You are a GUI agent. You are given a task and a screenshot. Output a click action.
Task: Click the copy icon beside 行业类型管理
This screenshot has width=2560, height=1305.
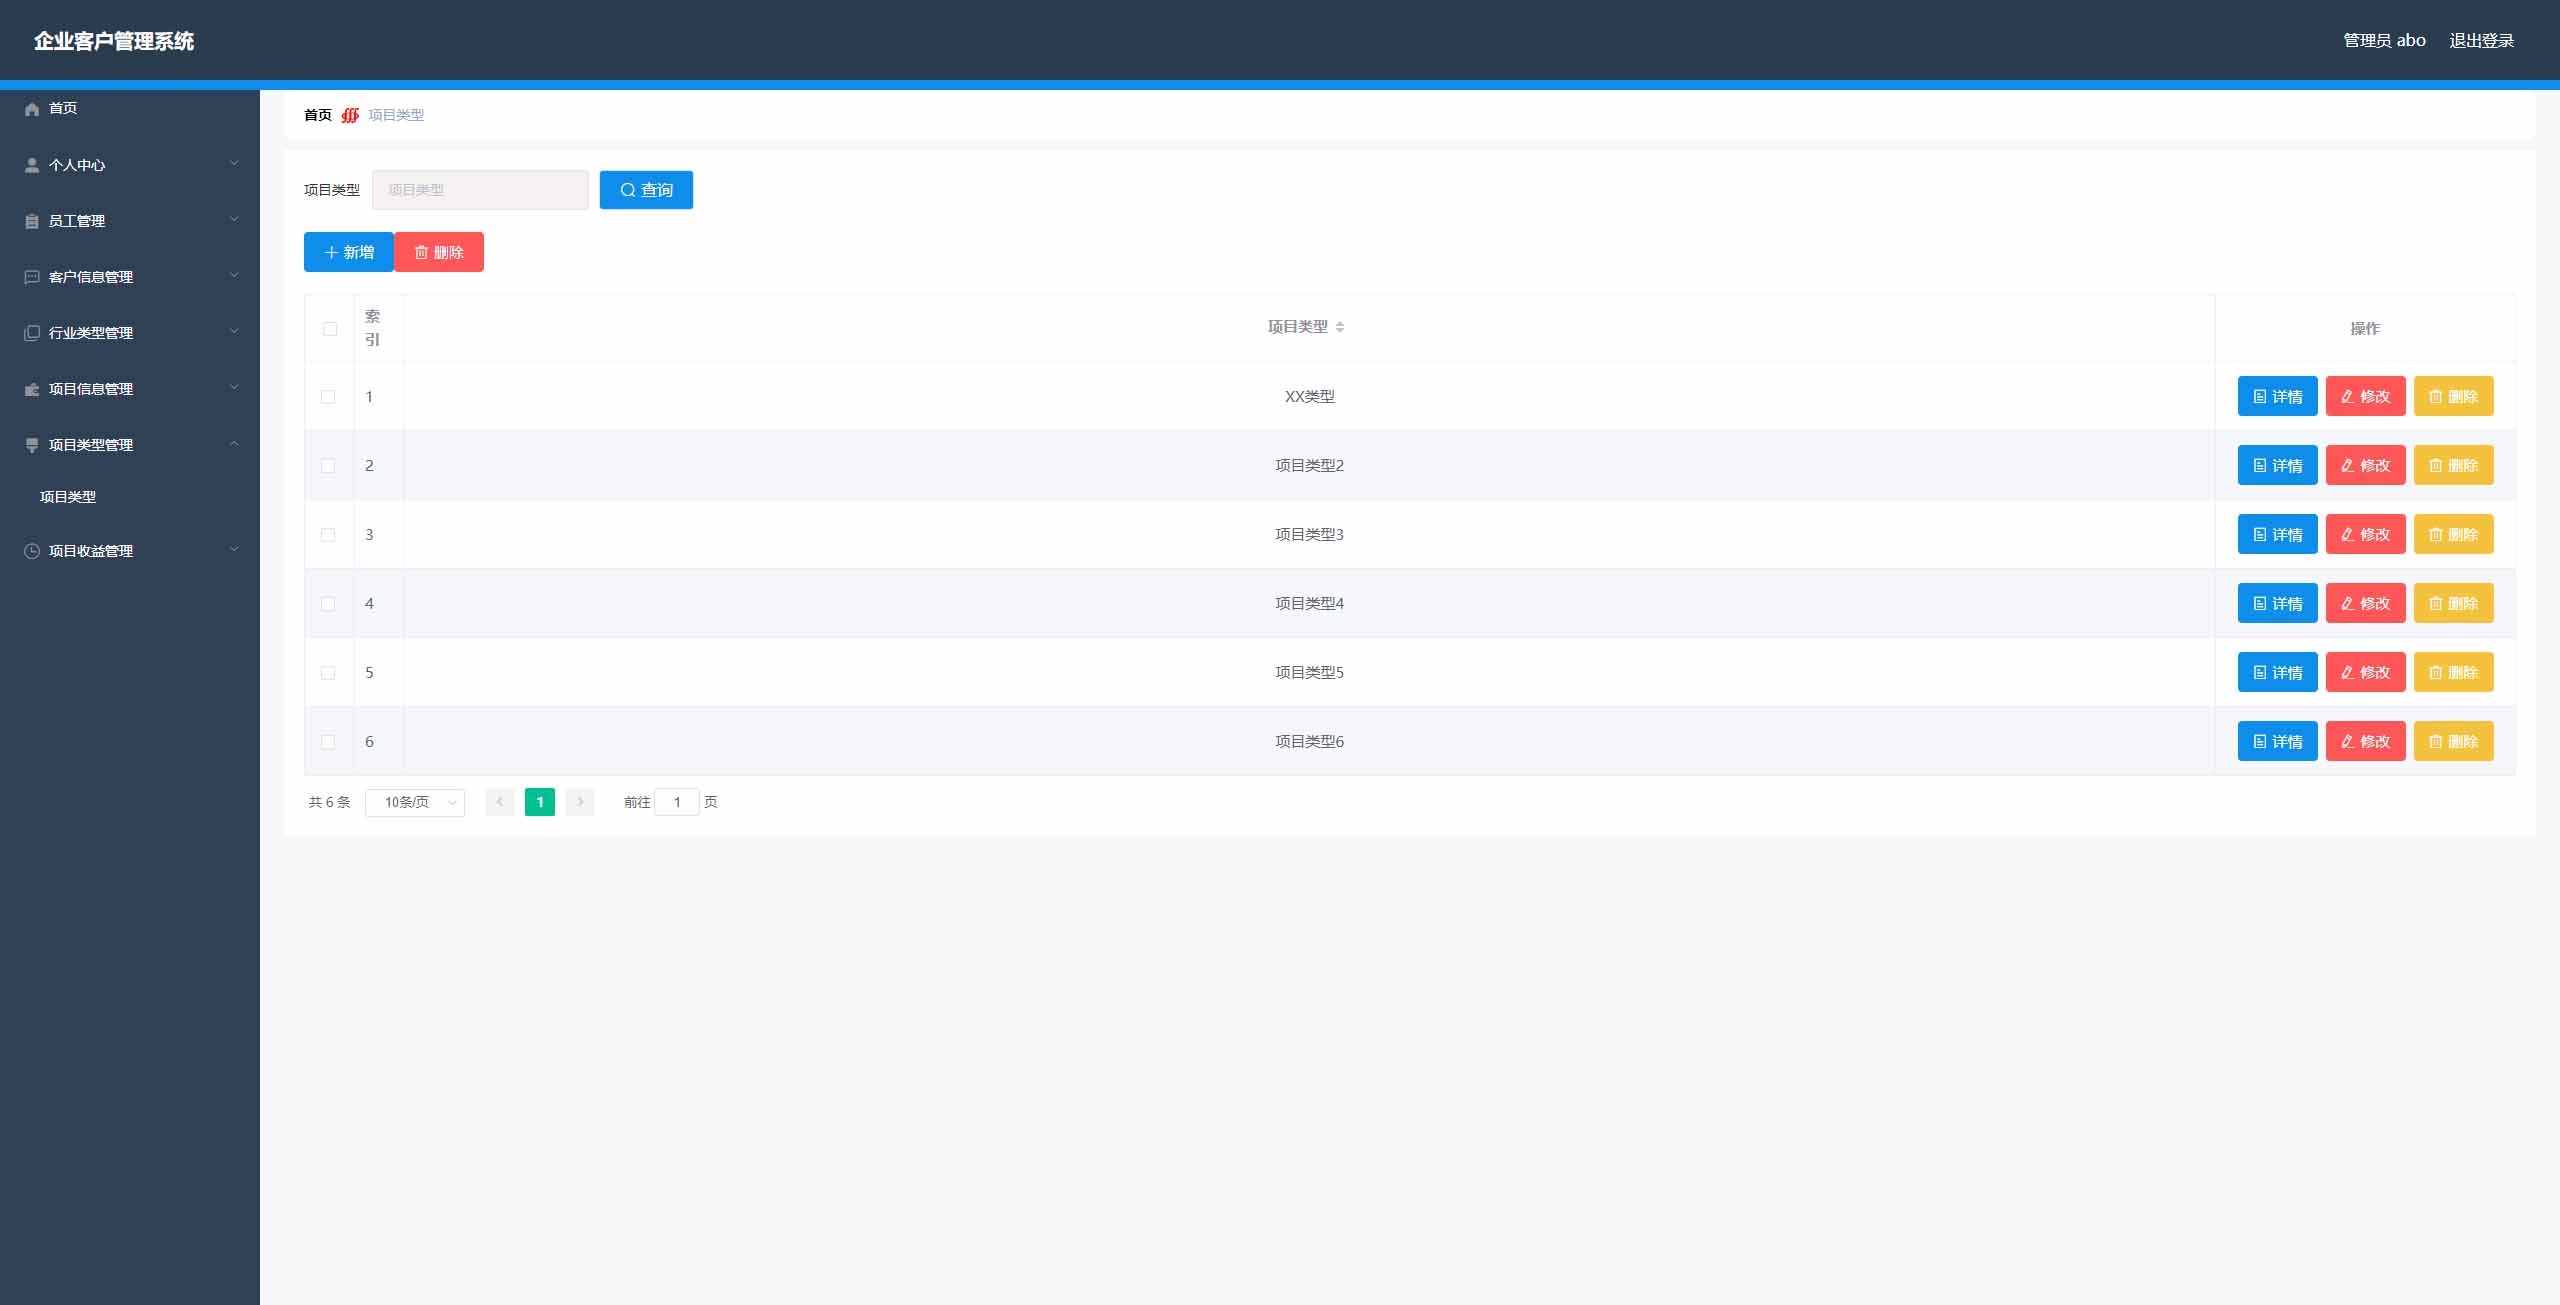point(32,333)
